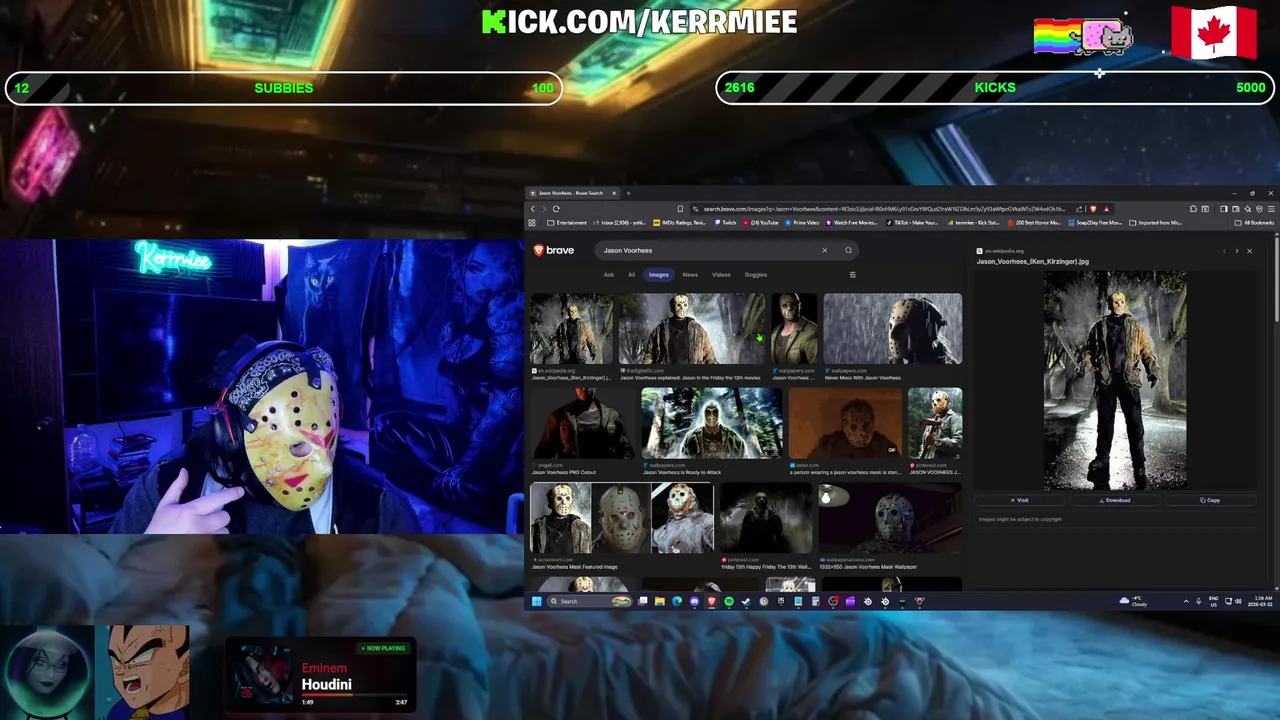The width and height of the screenshot is (1280, 720).
Task: Open the Windows Start menu
Action: (537, 601)
